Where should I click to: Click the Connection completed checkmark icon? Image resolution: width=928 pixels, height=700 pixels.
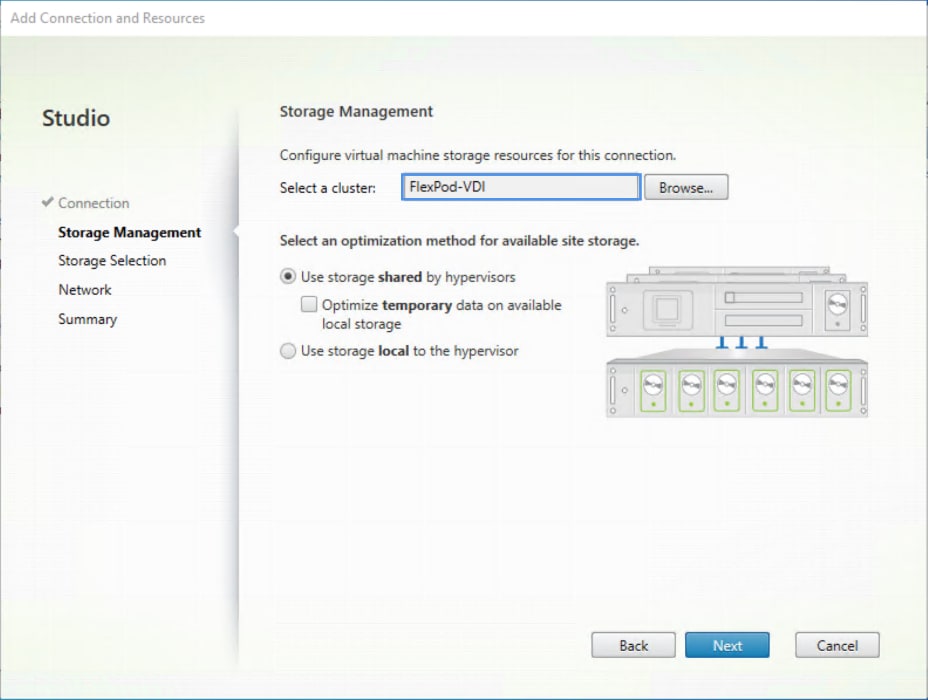click(x=48, y=202)
